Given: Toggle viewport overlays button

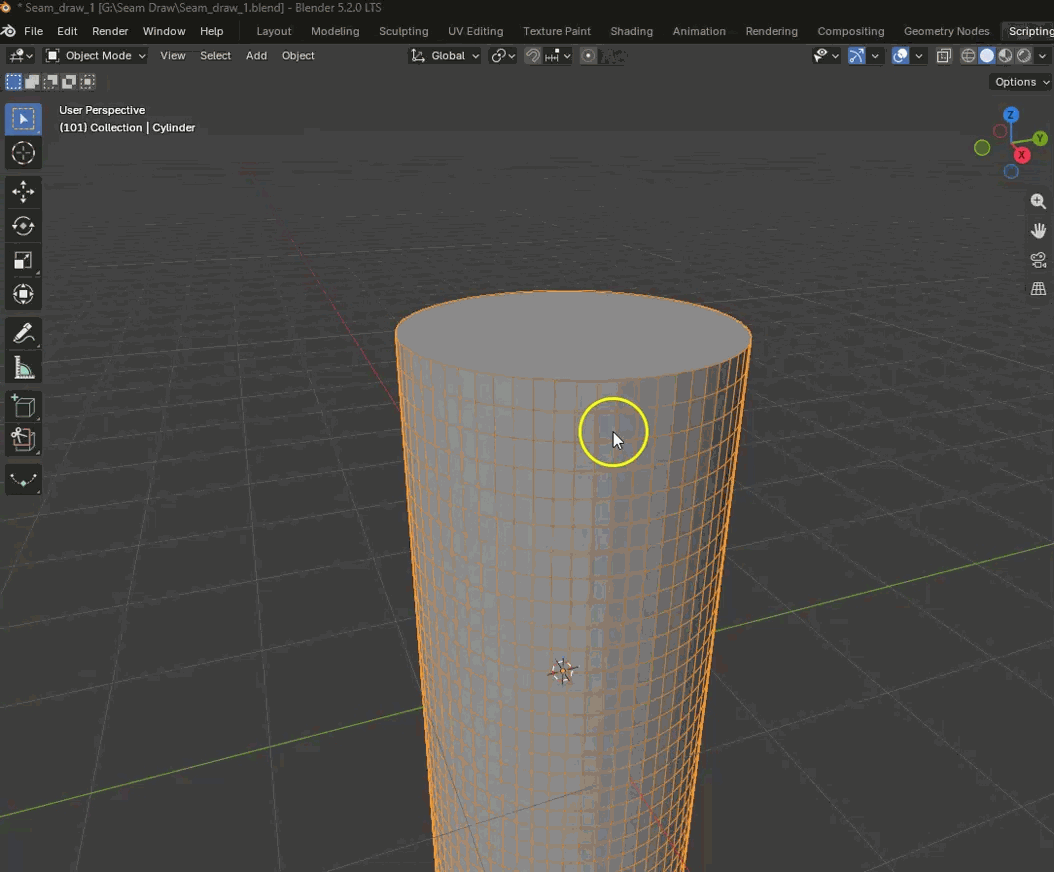Looking at the screenshot, I should click(900, 56).
